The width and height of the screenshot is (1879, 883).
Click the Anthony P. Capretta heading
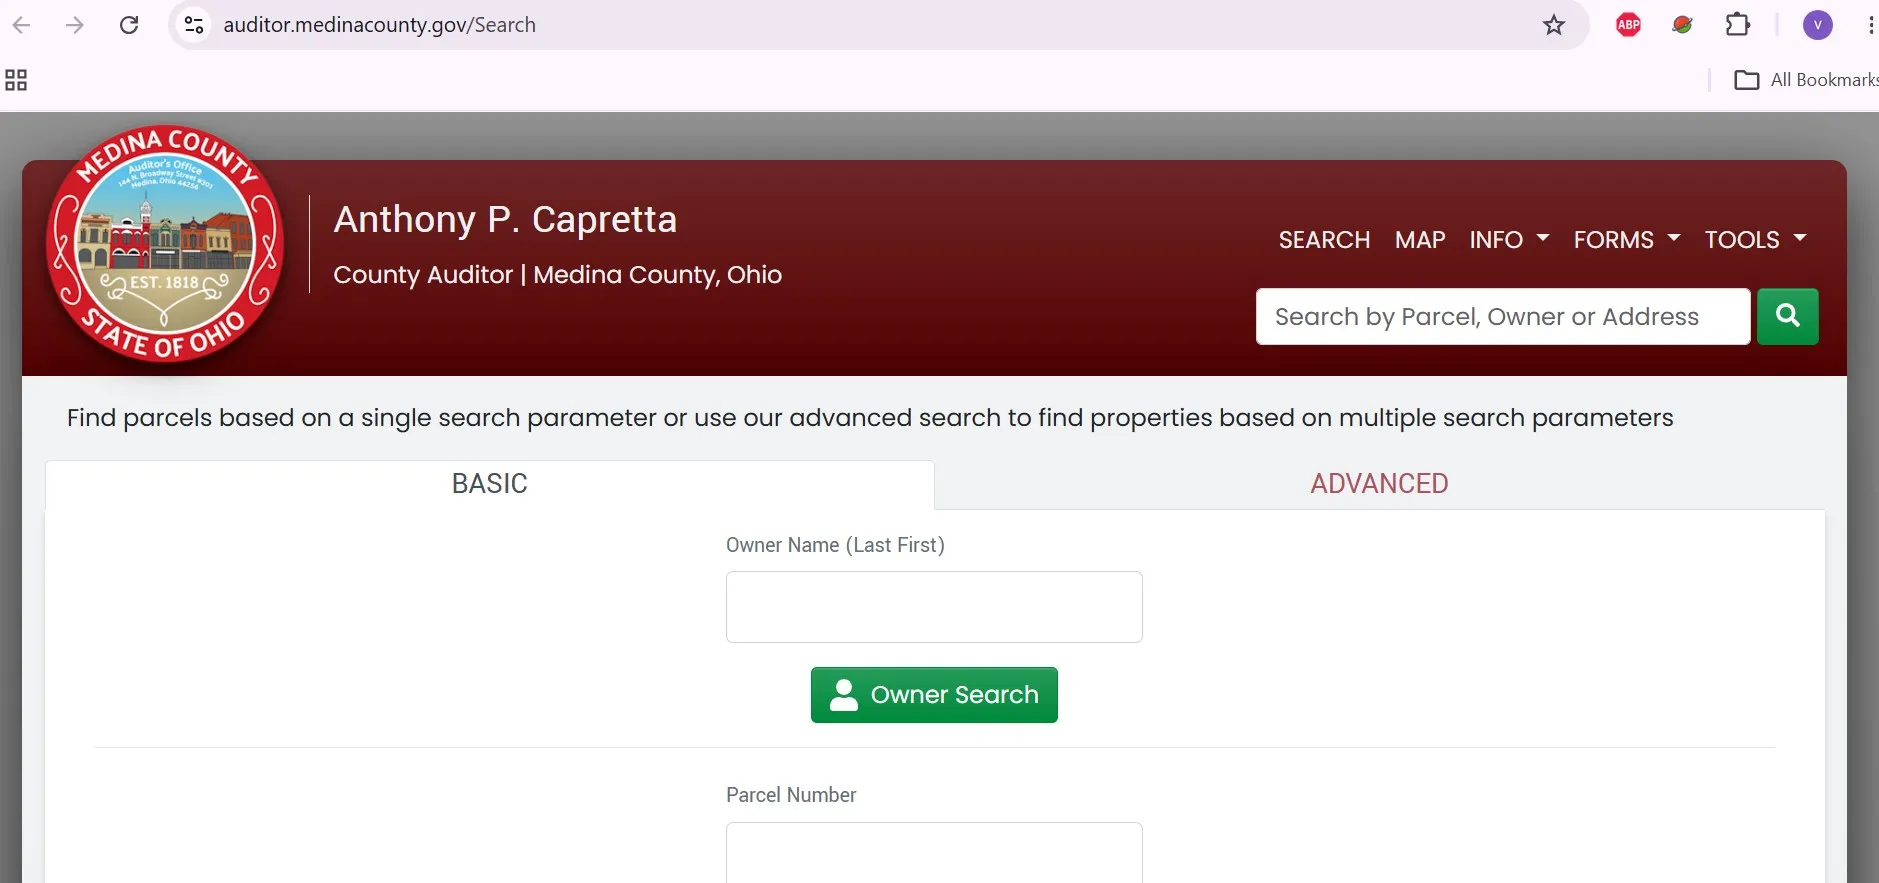click(505, 219)
